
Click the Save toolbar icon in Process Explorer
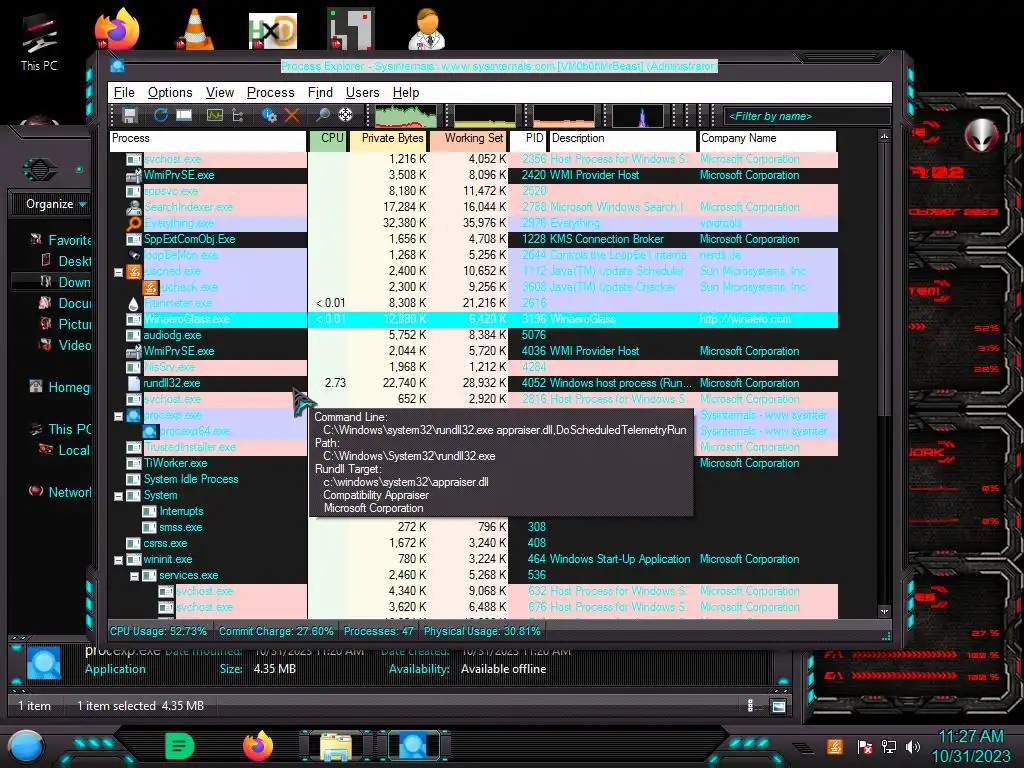[129, 116]
